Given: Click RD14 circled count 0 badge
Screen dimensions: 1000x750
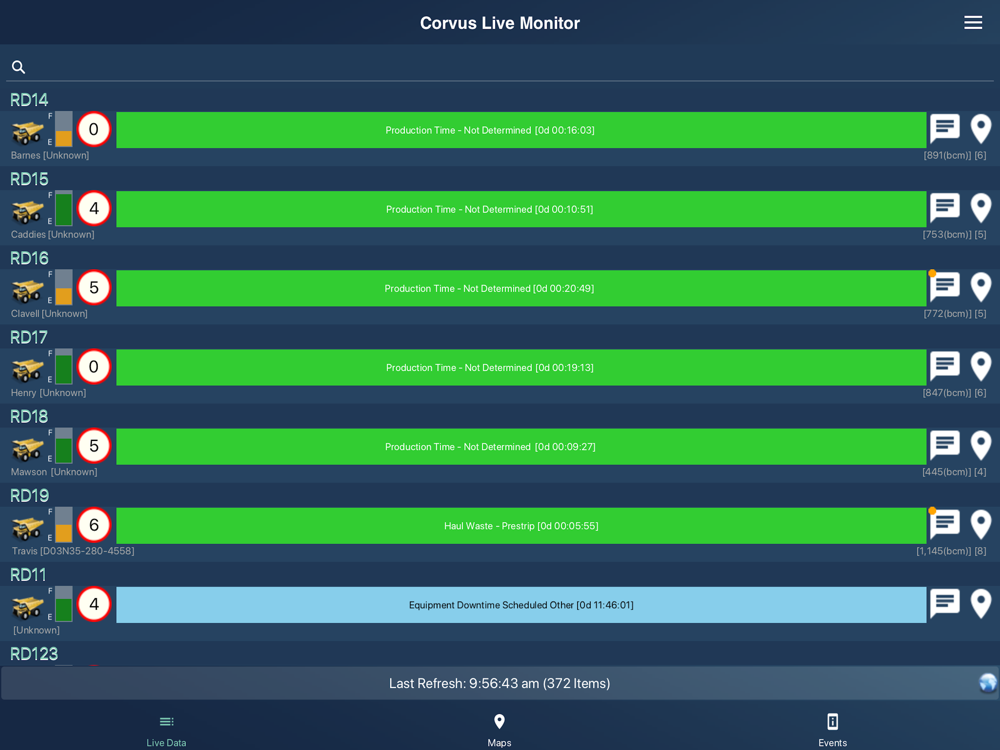Looking at the screenshot, I should tap(94, 129).
